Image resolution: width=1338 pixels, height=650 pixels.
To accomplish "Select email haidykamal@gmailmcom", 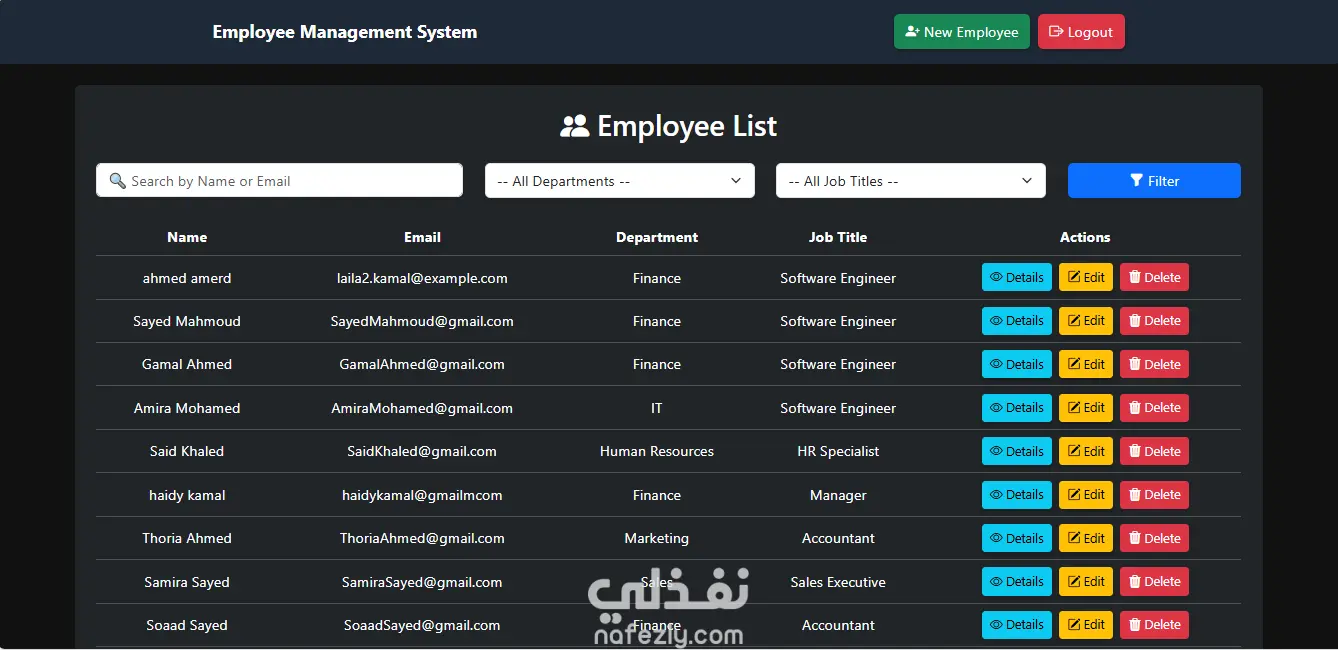I will pyautogui.click(x=422, y=495).
